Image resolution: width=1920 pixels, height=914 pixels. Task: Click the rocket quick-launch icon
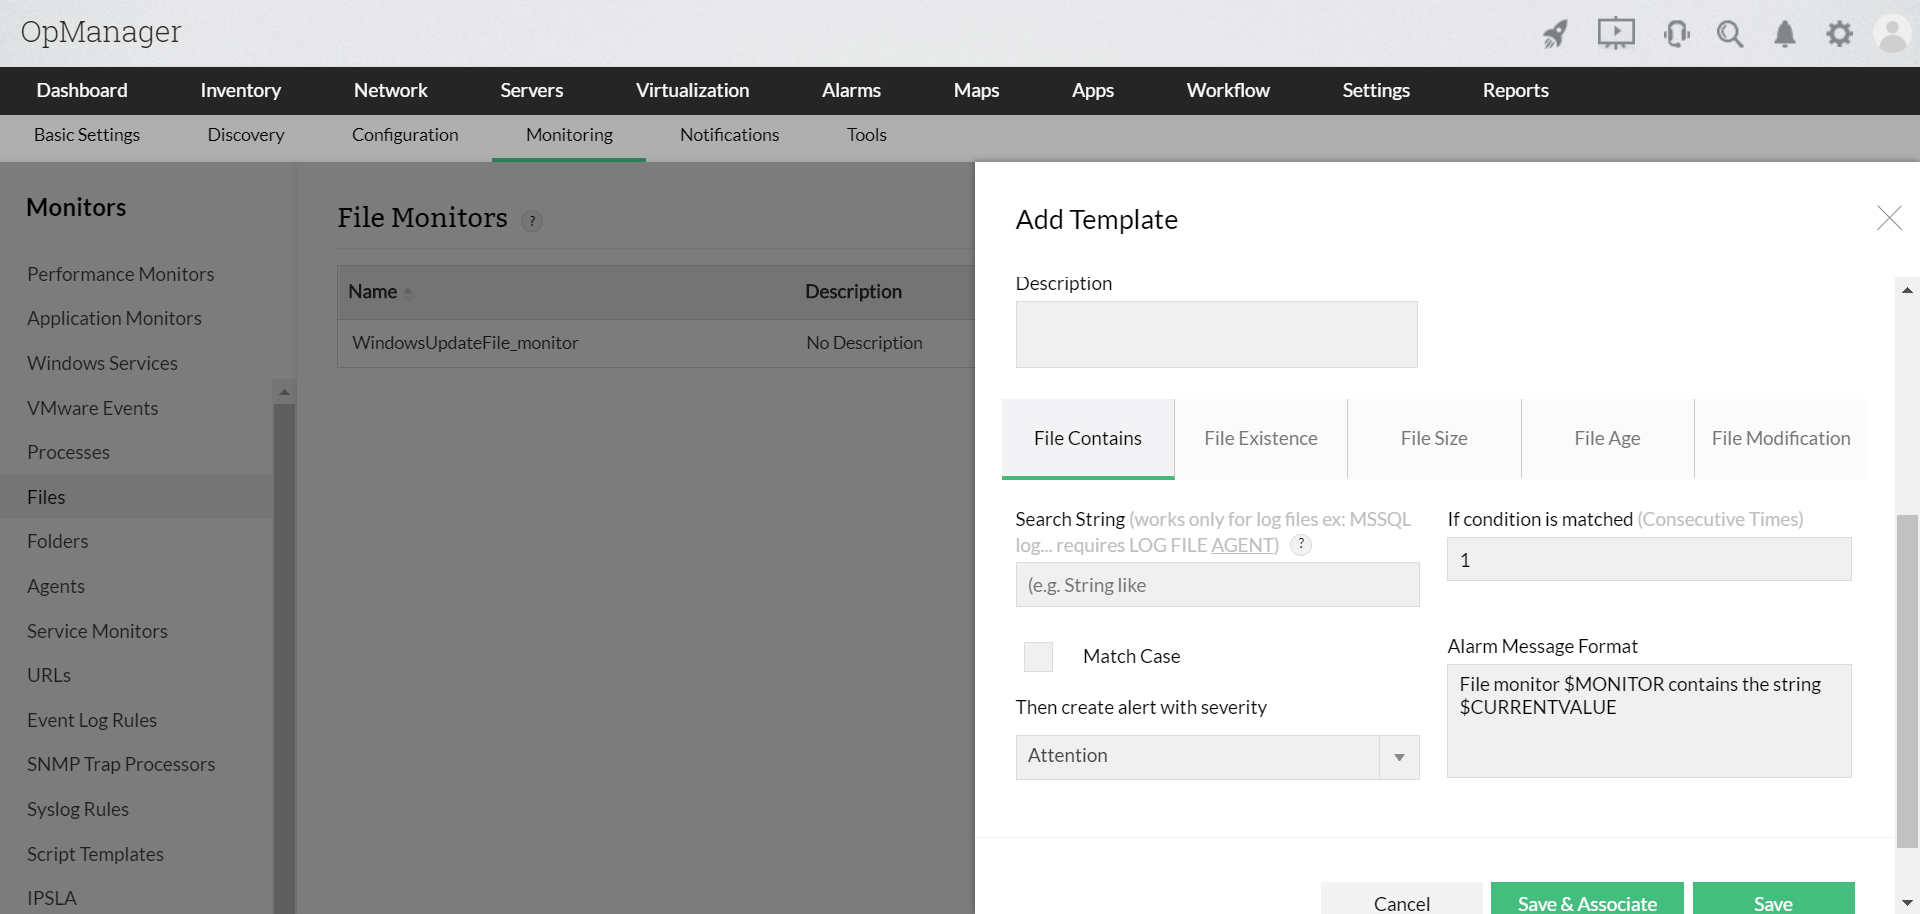pyautogui.click(x=1555, y=34)
